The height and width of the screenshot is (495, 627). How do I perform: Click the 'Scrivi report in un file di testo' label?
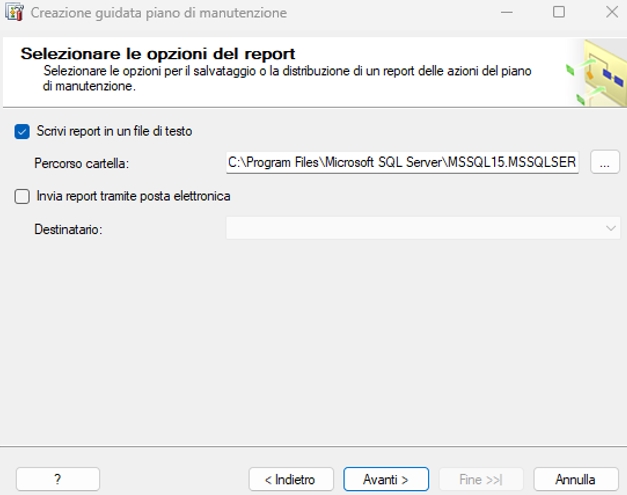point(114,131)
